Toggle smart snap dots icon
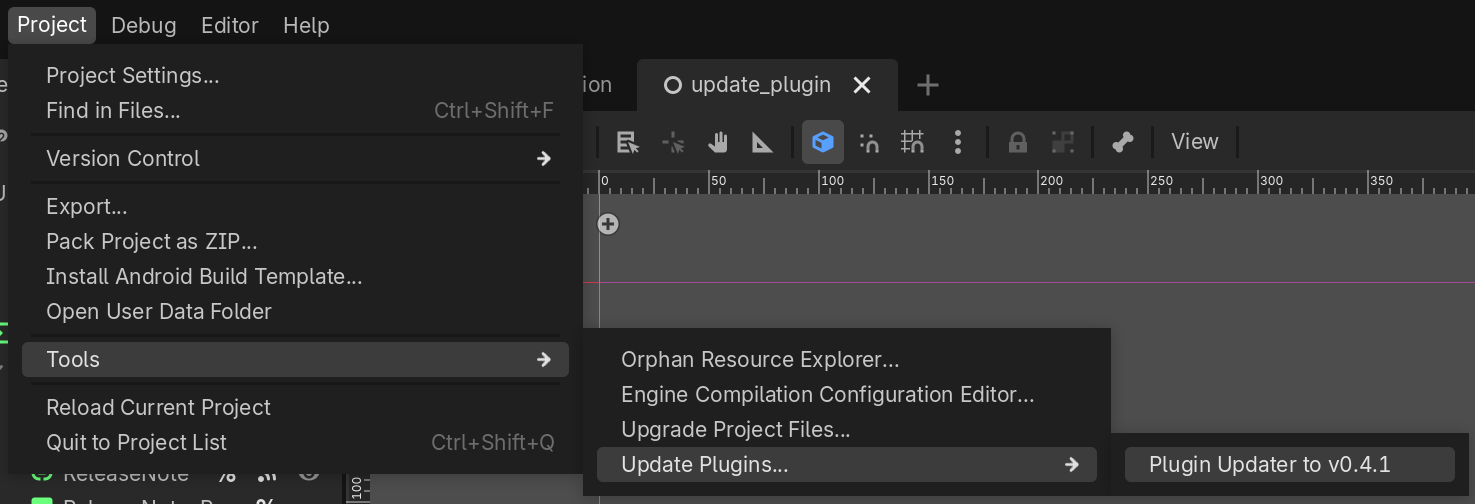This screenshot has height=504, width=1475. [x=868, y=142]
